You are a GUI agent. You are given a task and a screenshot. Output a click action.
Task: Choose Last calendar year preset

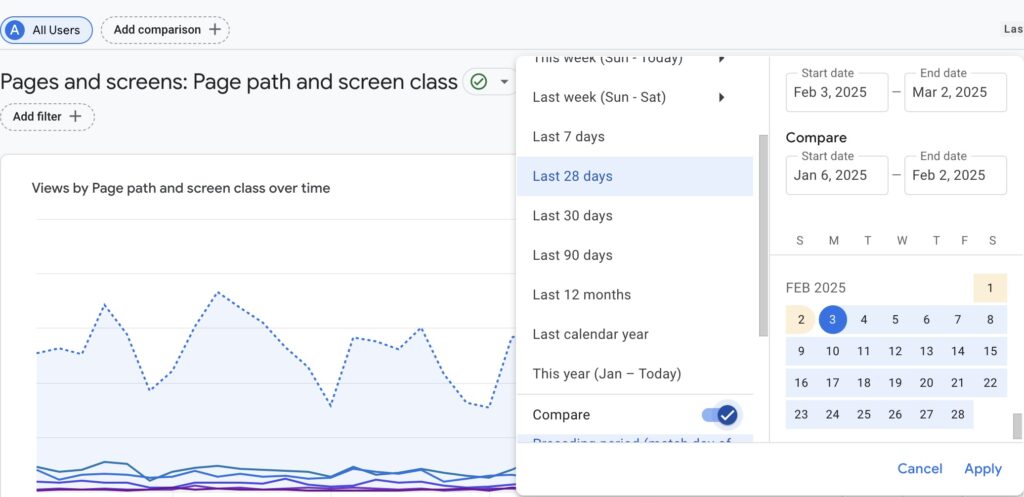tap(635, 334)
